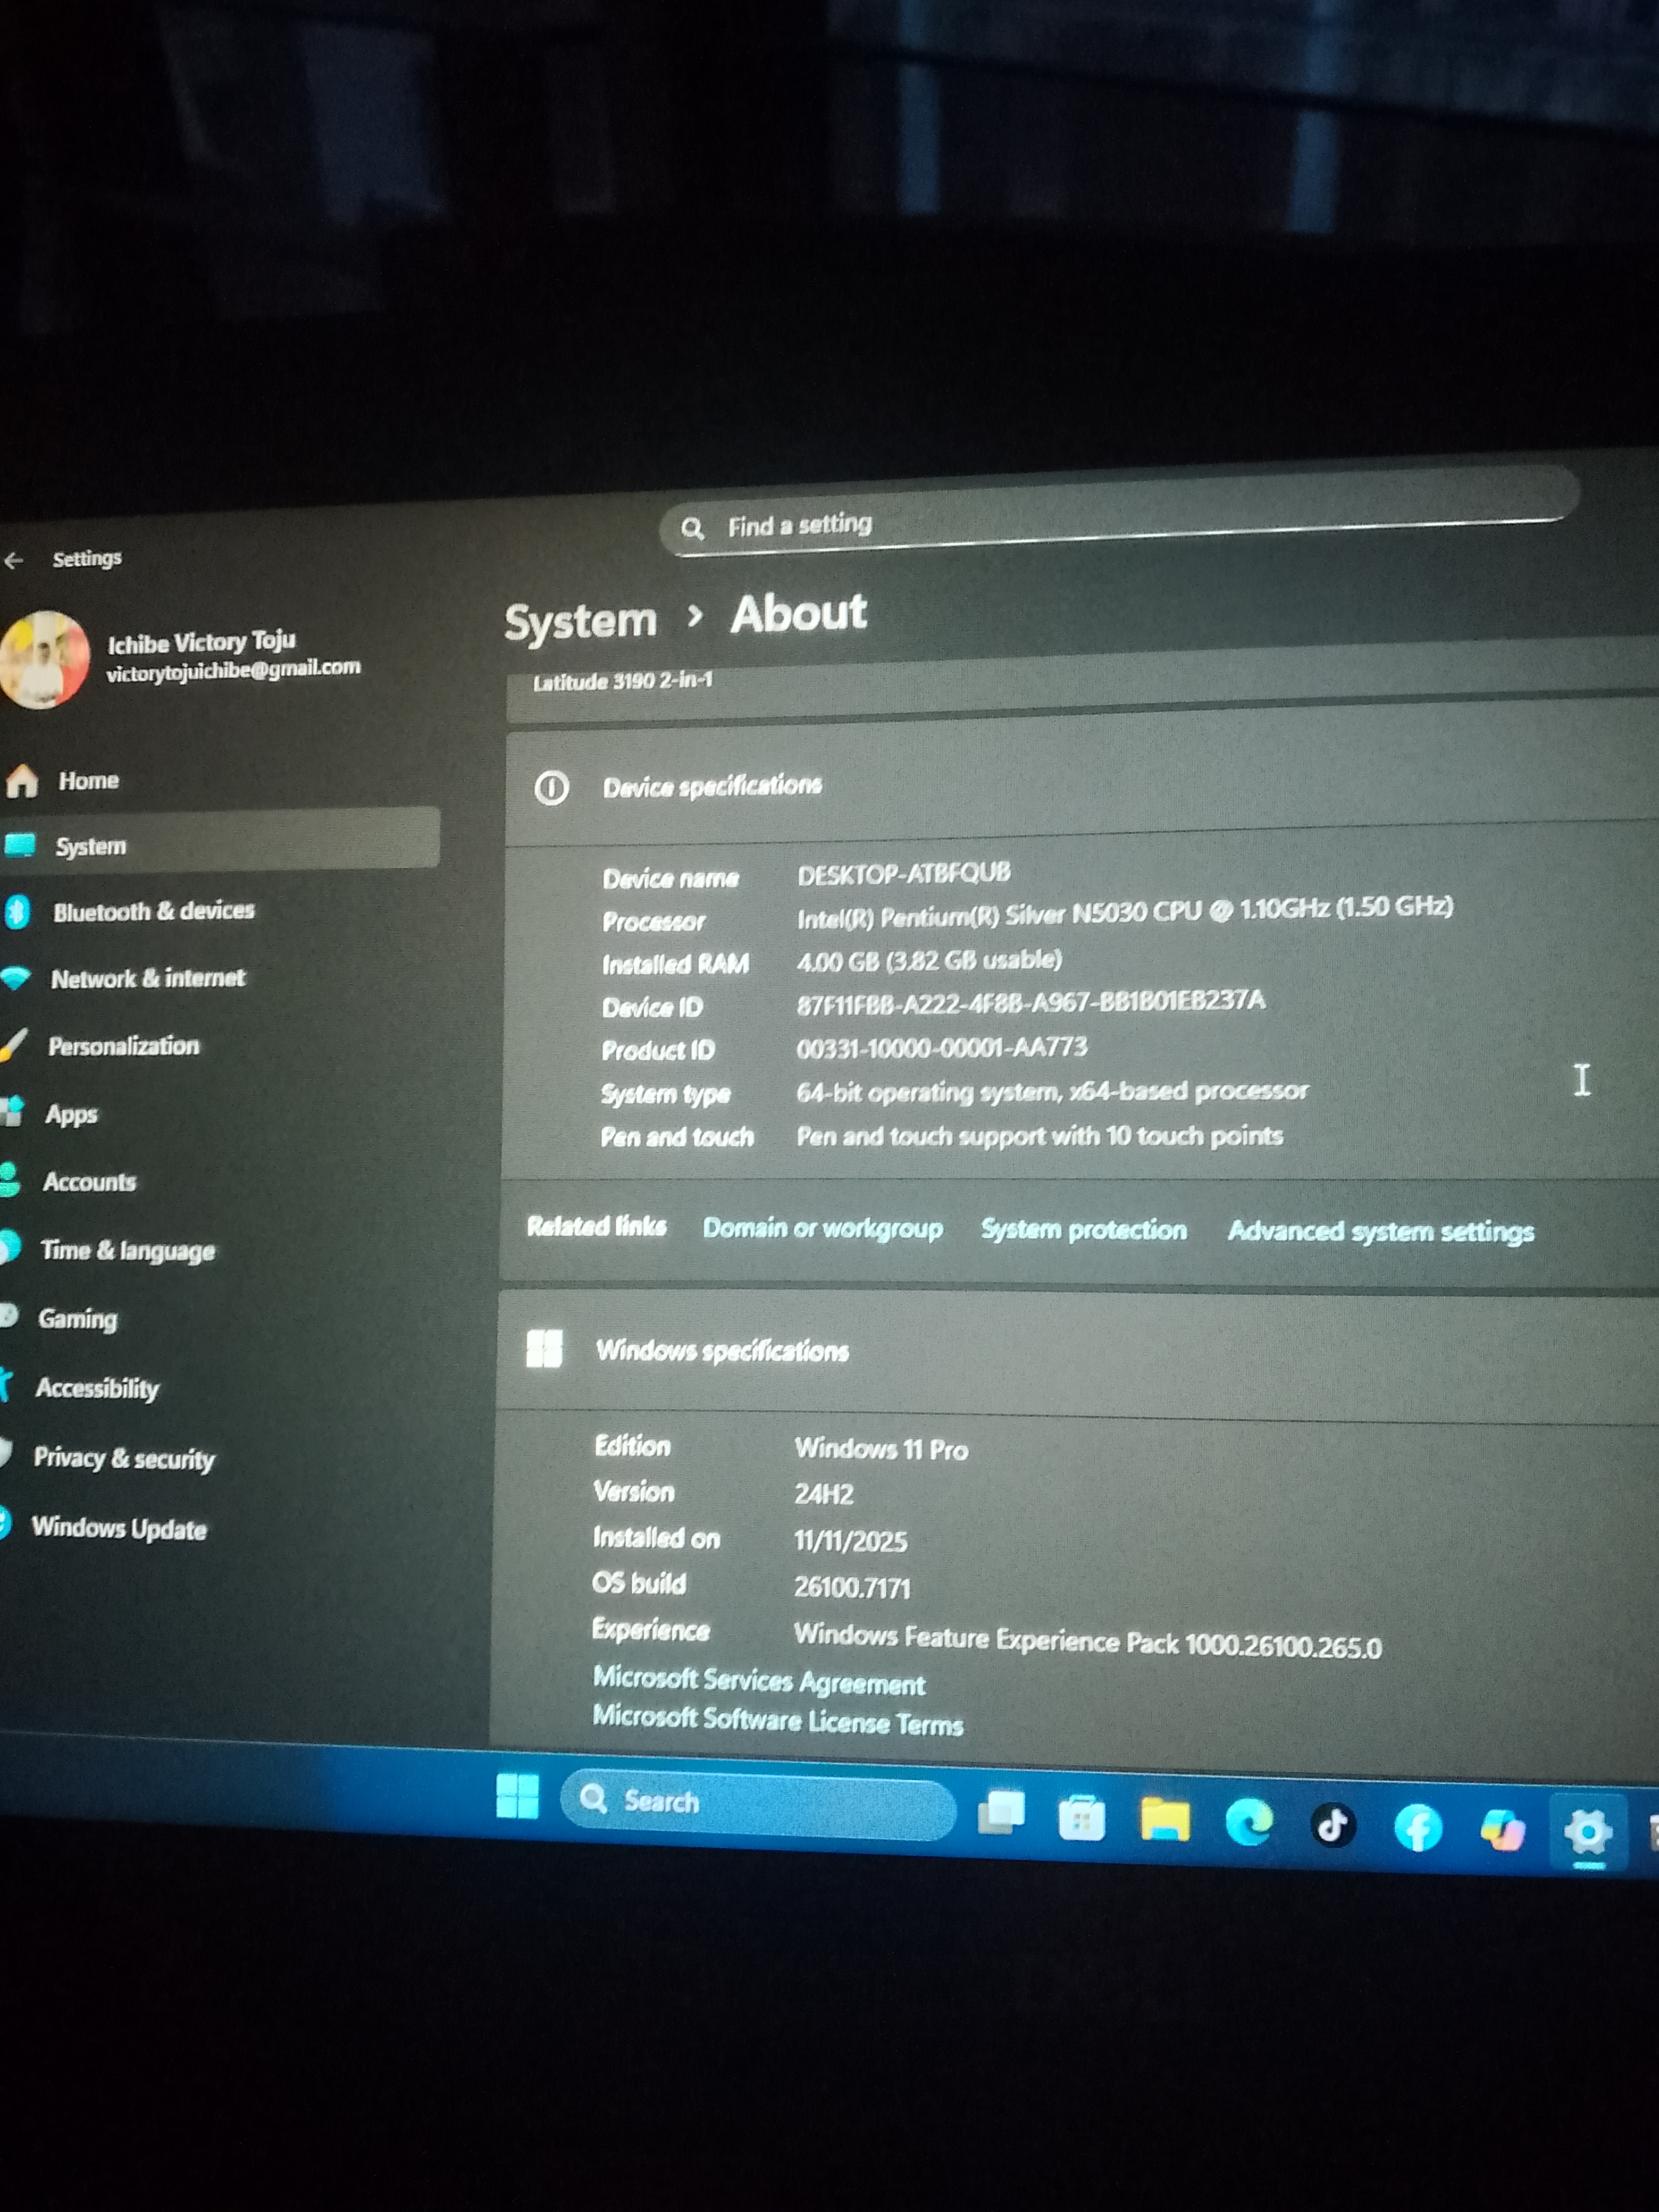Open Time & language settings
Screen dimensions: 1659x2212
(128, 1251)
